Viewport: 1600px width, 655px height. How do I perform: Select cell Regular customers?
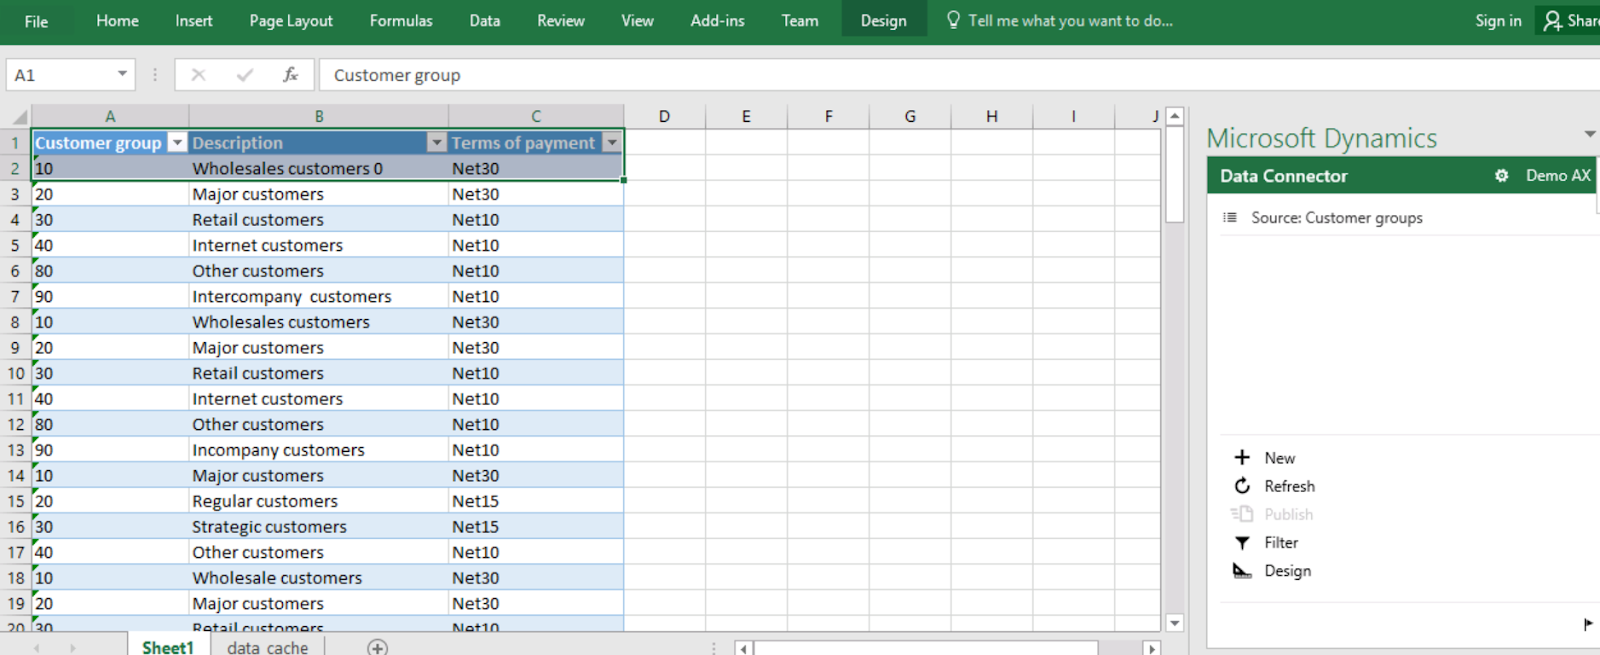pos(319,501)
